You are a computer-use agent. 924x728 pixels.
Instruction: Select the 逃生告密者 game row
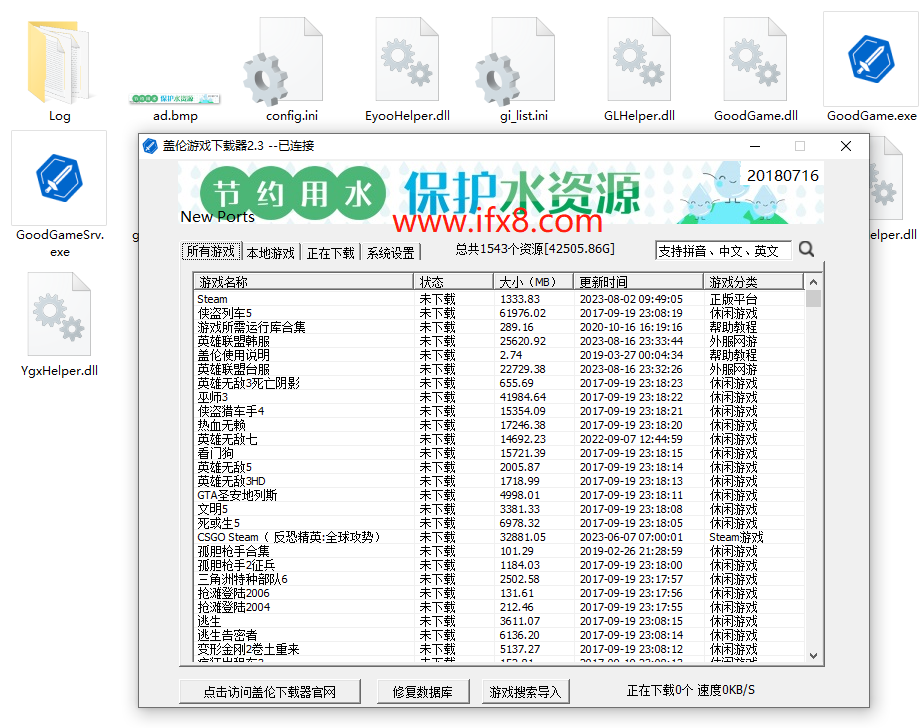pyautogui.click(x=499, y=635)
